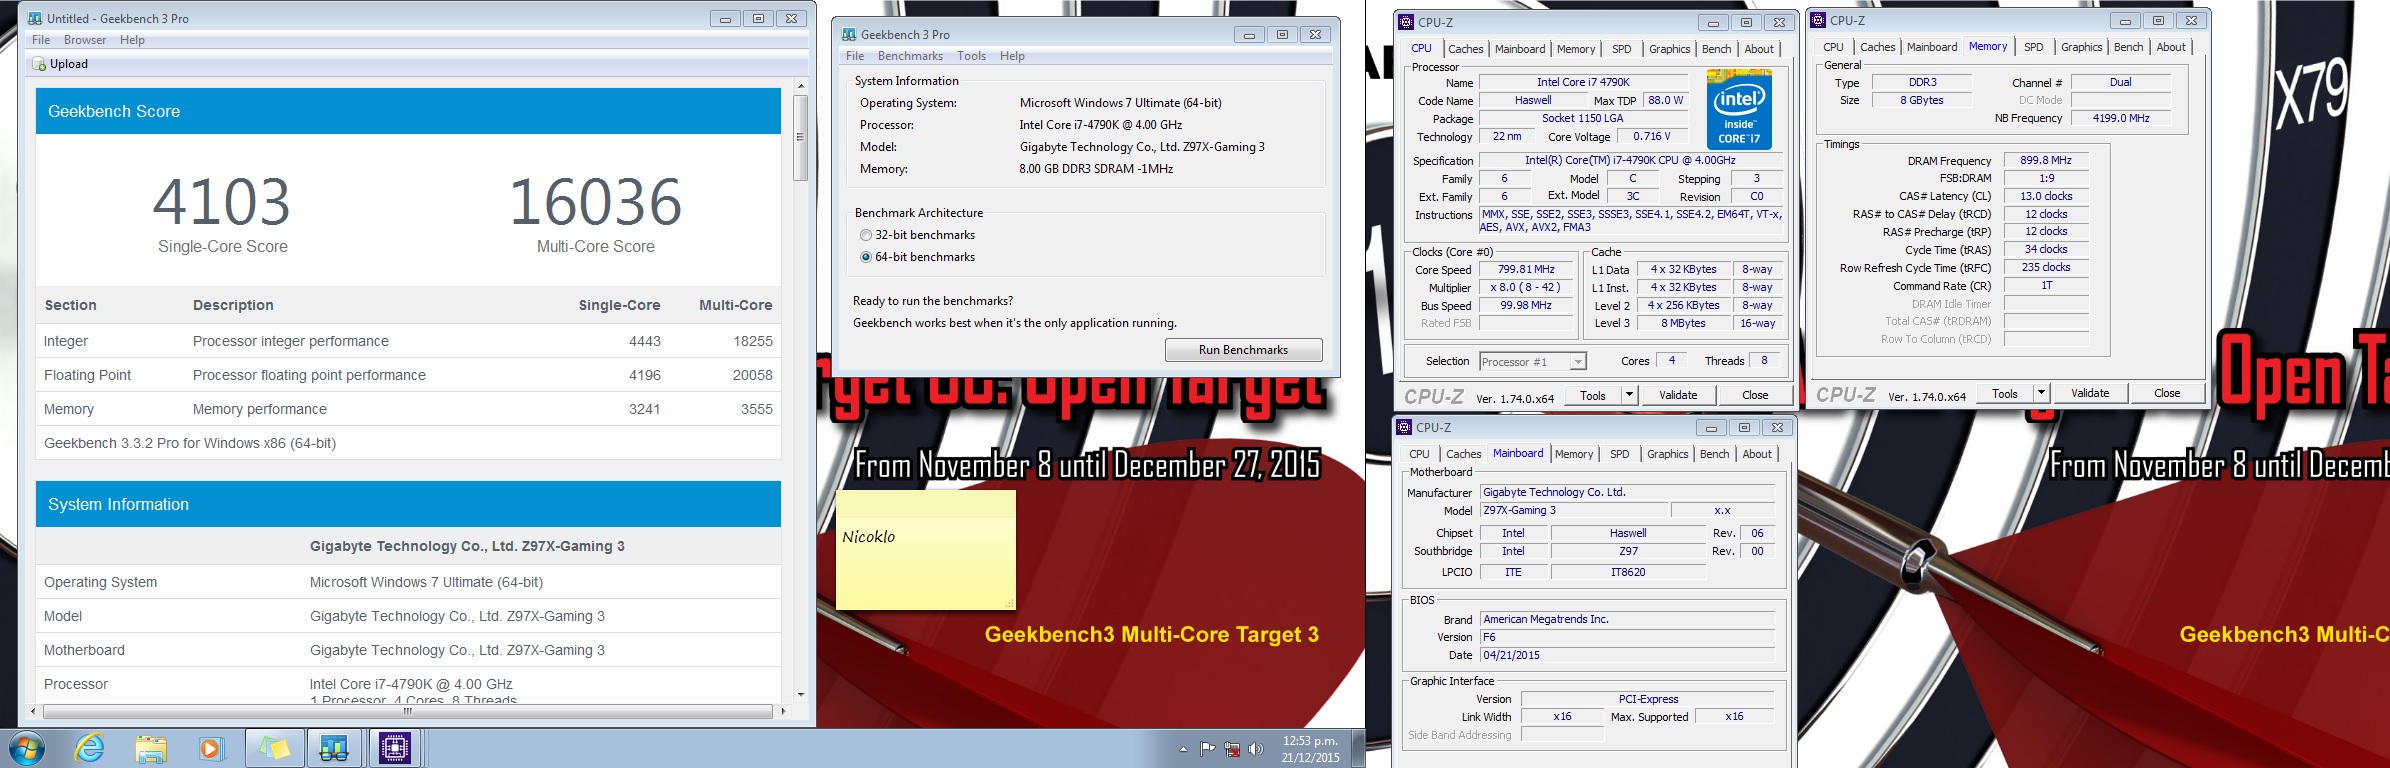Click Validate in CPU-Z processor window
This screenshot has height=768, width=2390.
point(1678,395)
